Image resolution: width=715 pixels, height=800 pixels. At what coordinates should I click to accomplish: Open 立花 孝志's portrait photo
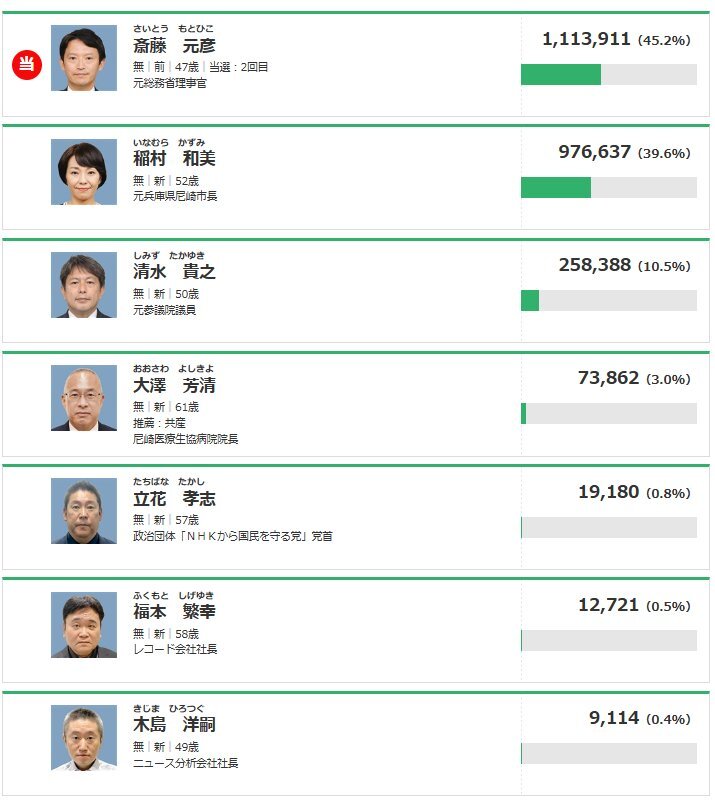click(84, 511)
